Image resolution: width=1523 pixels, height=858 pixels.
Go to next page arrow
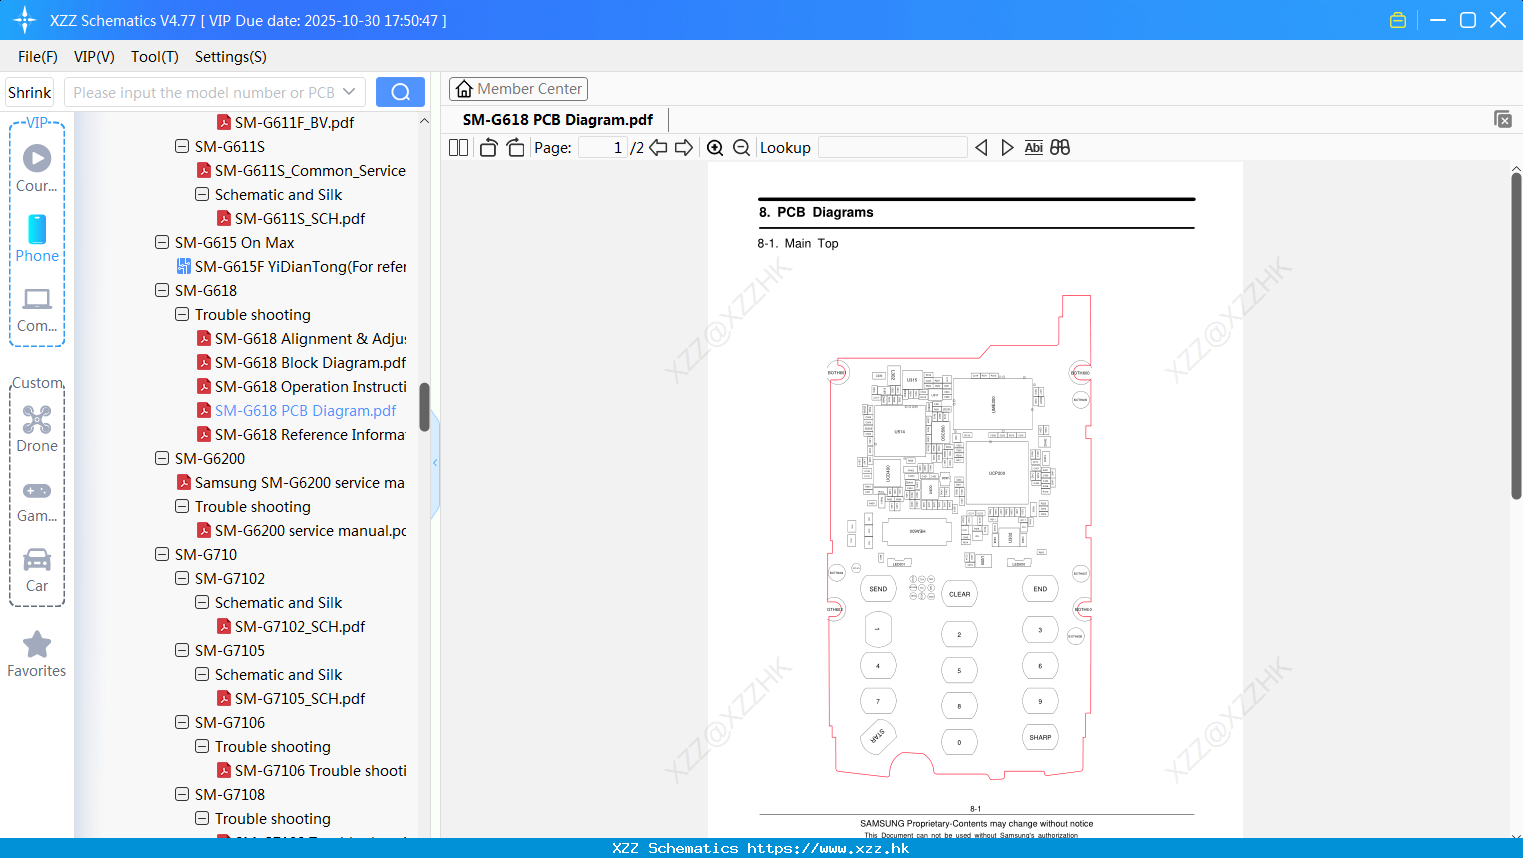coord(684,147)
